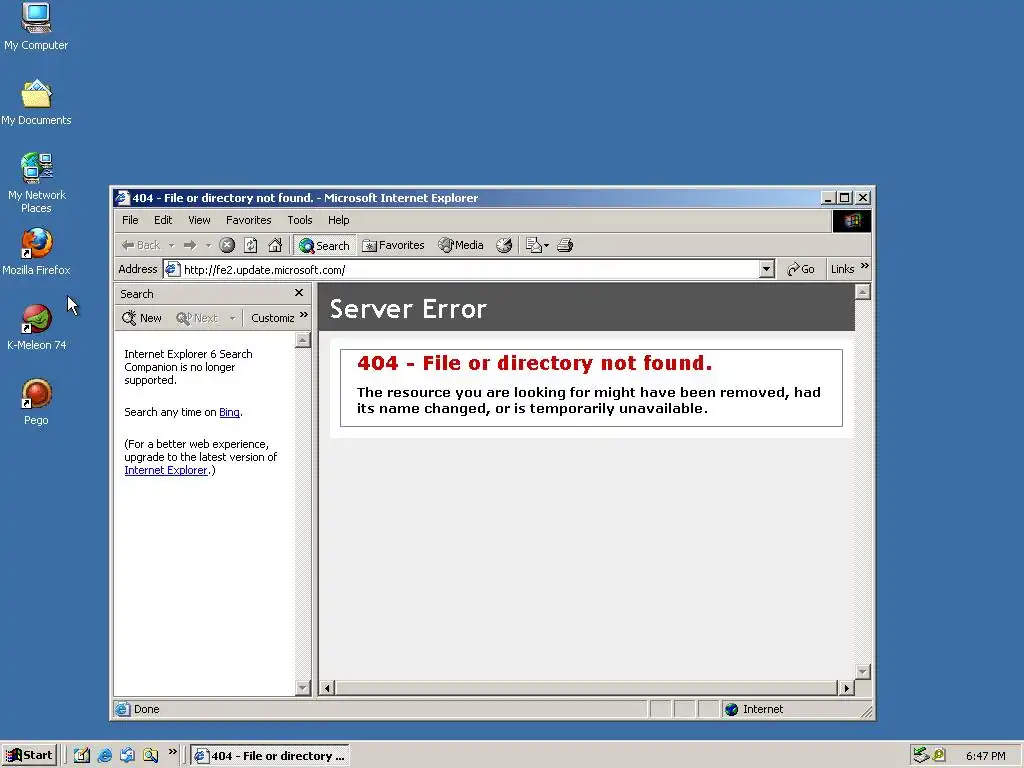Click the Done status bar text
Screen dimensions: 1024x768
pyautogui.click(x=146, y=709)
